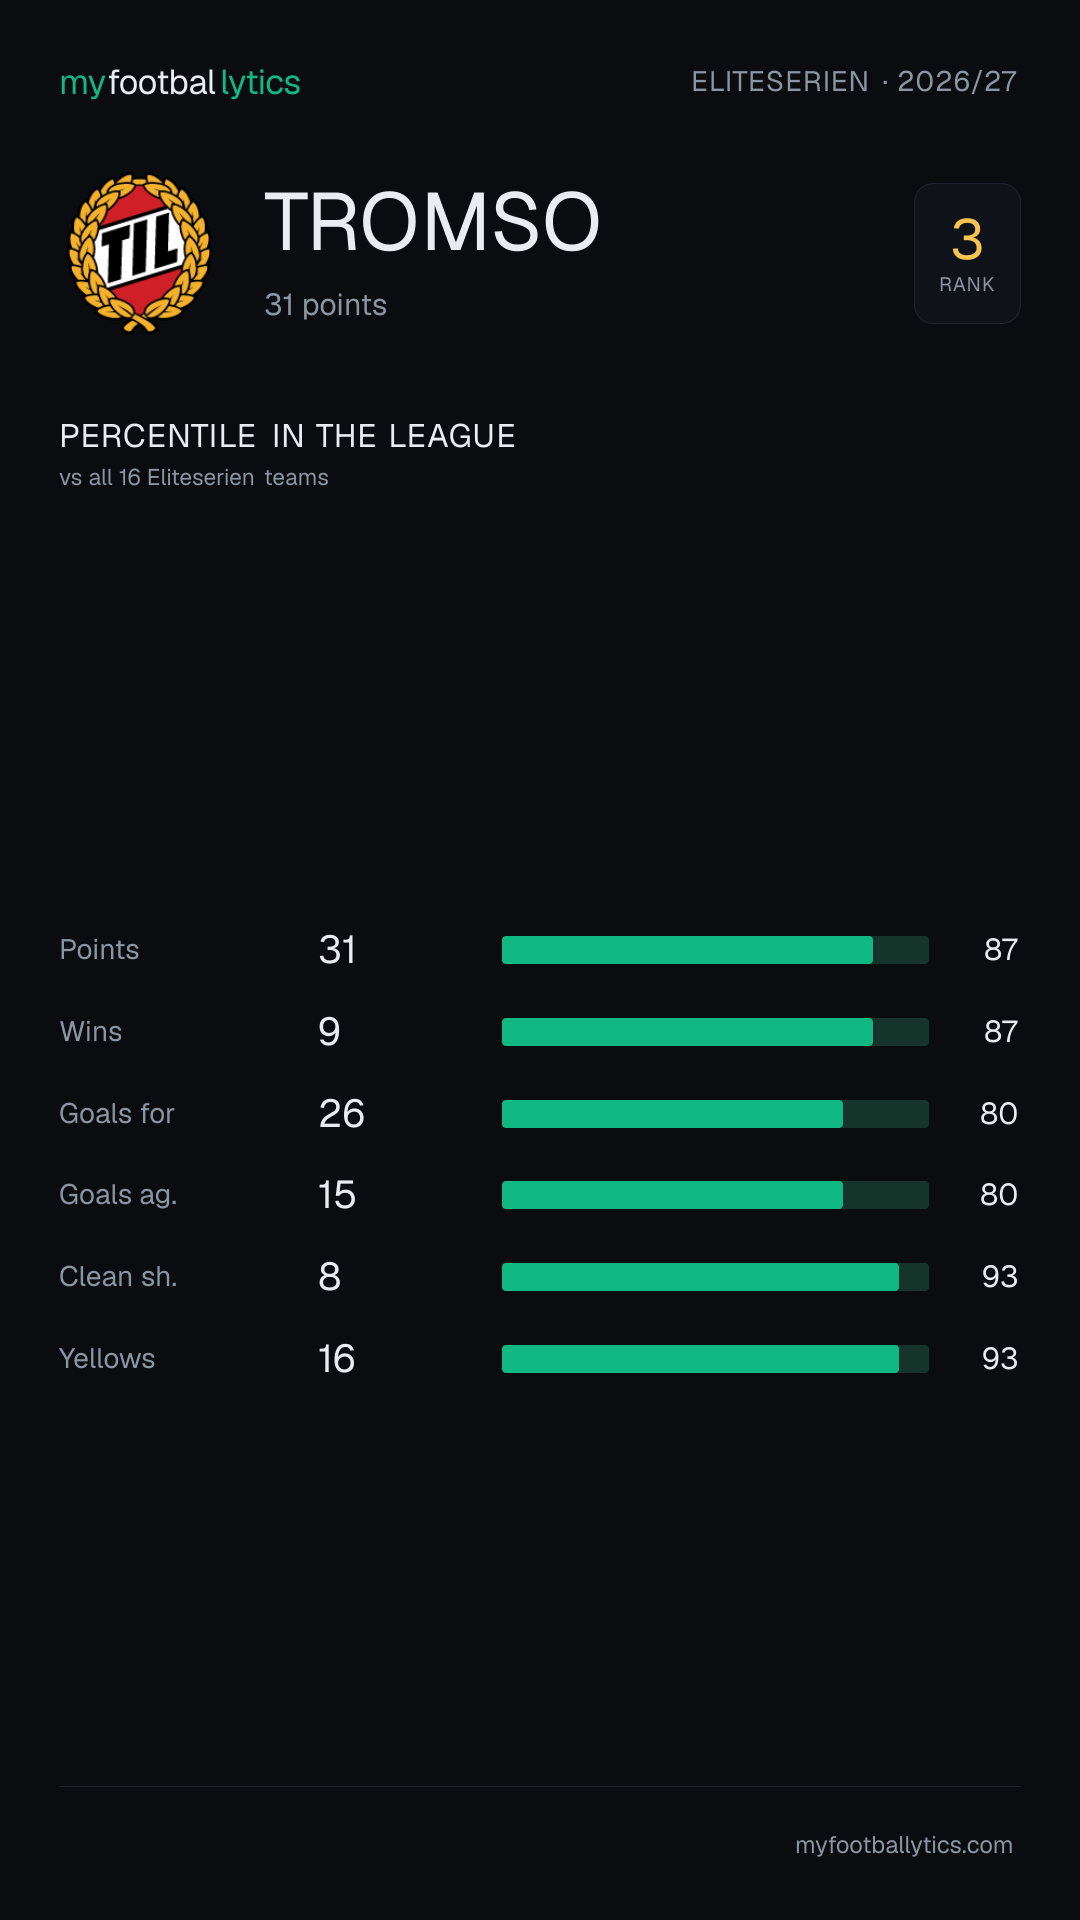Select the Goals ag. progress bar
1080x1920 pixels.
tap(715, 1195)
